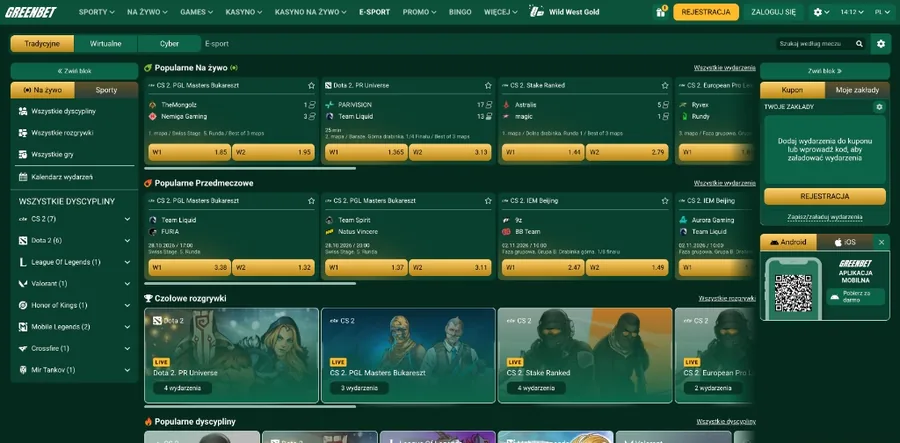Open the KASYNO NA ŻYWO dropdown

pos(311,12)
